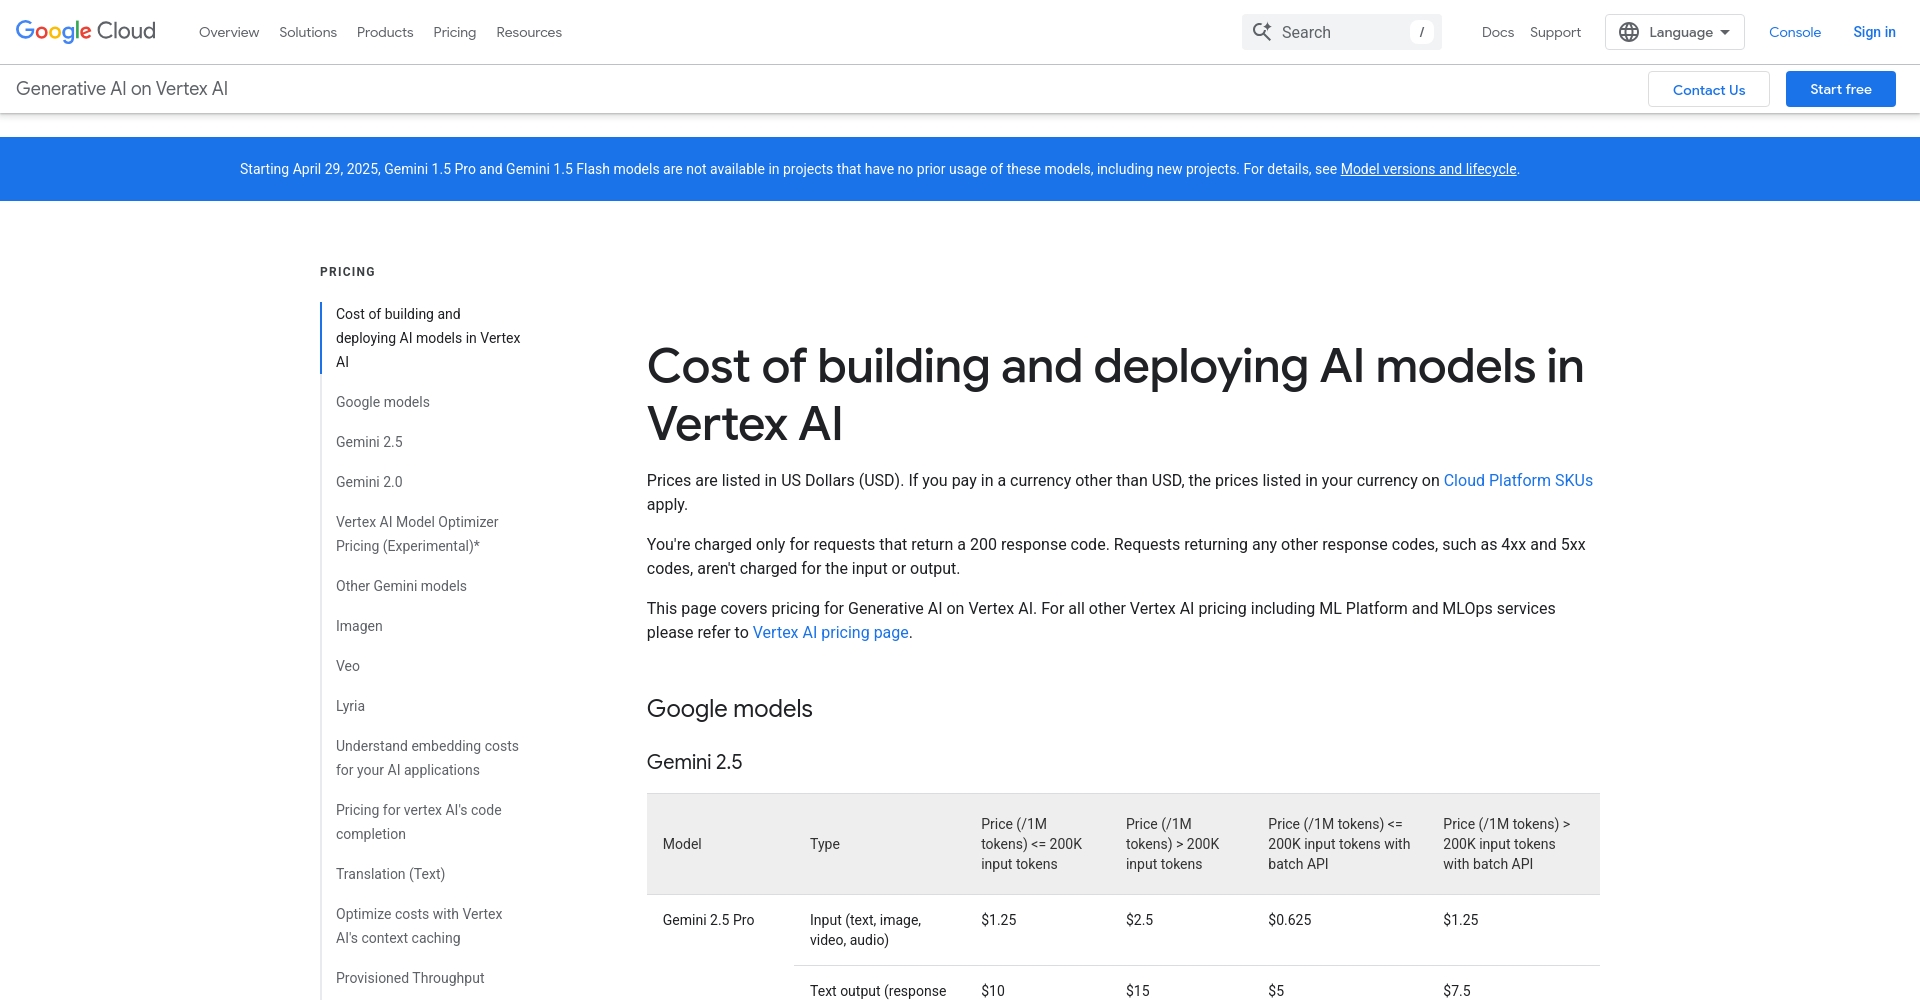
Task: Jump to Google models in sidebar
Action: [x=383, y=402]
